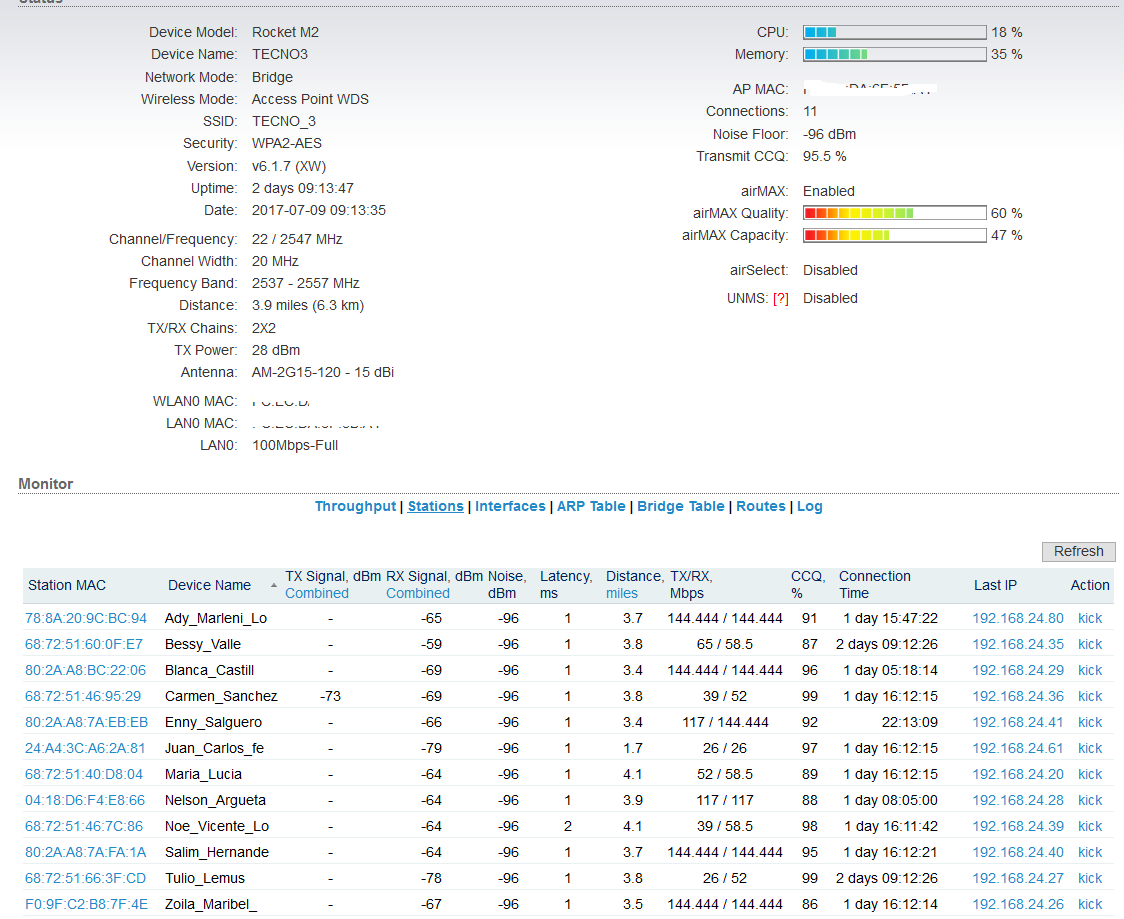Viewport: 1124px width, 919px height.
Task: Open station MAC 68:72:51:46:95:29
Action: point(82,696)
